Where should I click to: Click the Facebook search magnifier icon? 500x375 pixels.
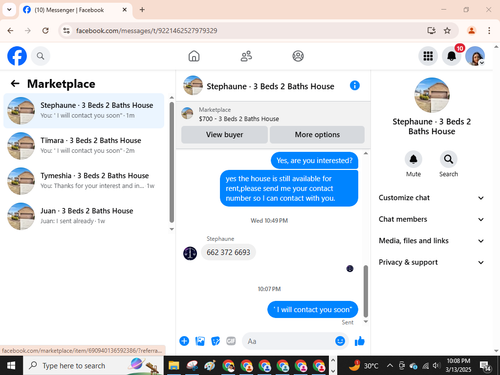(x=40, y=56)
